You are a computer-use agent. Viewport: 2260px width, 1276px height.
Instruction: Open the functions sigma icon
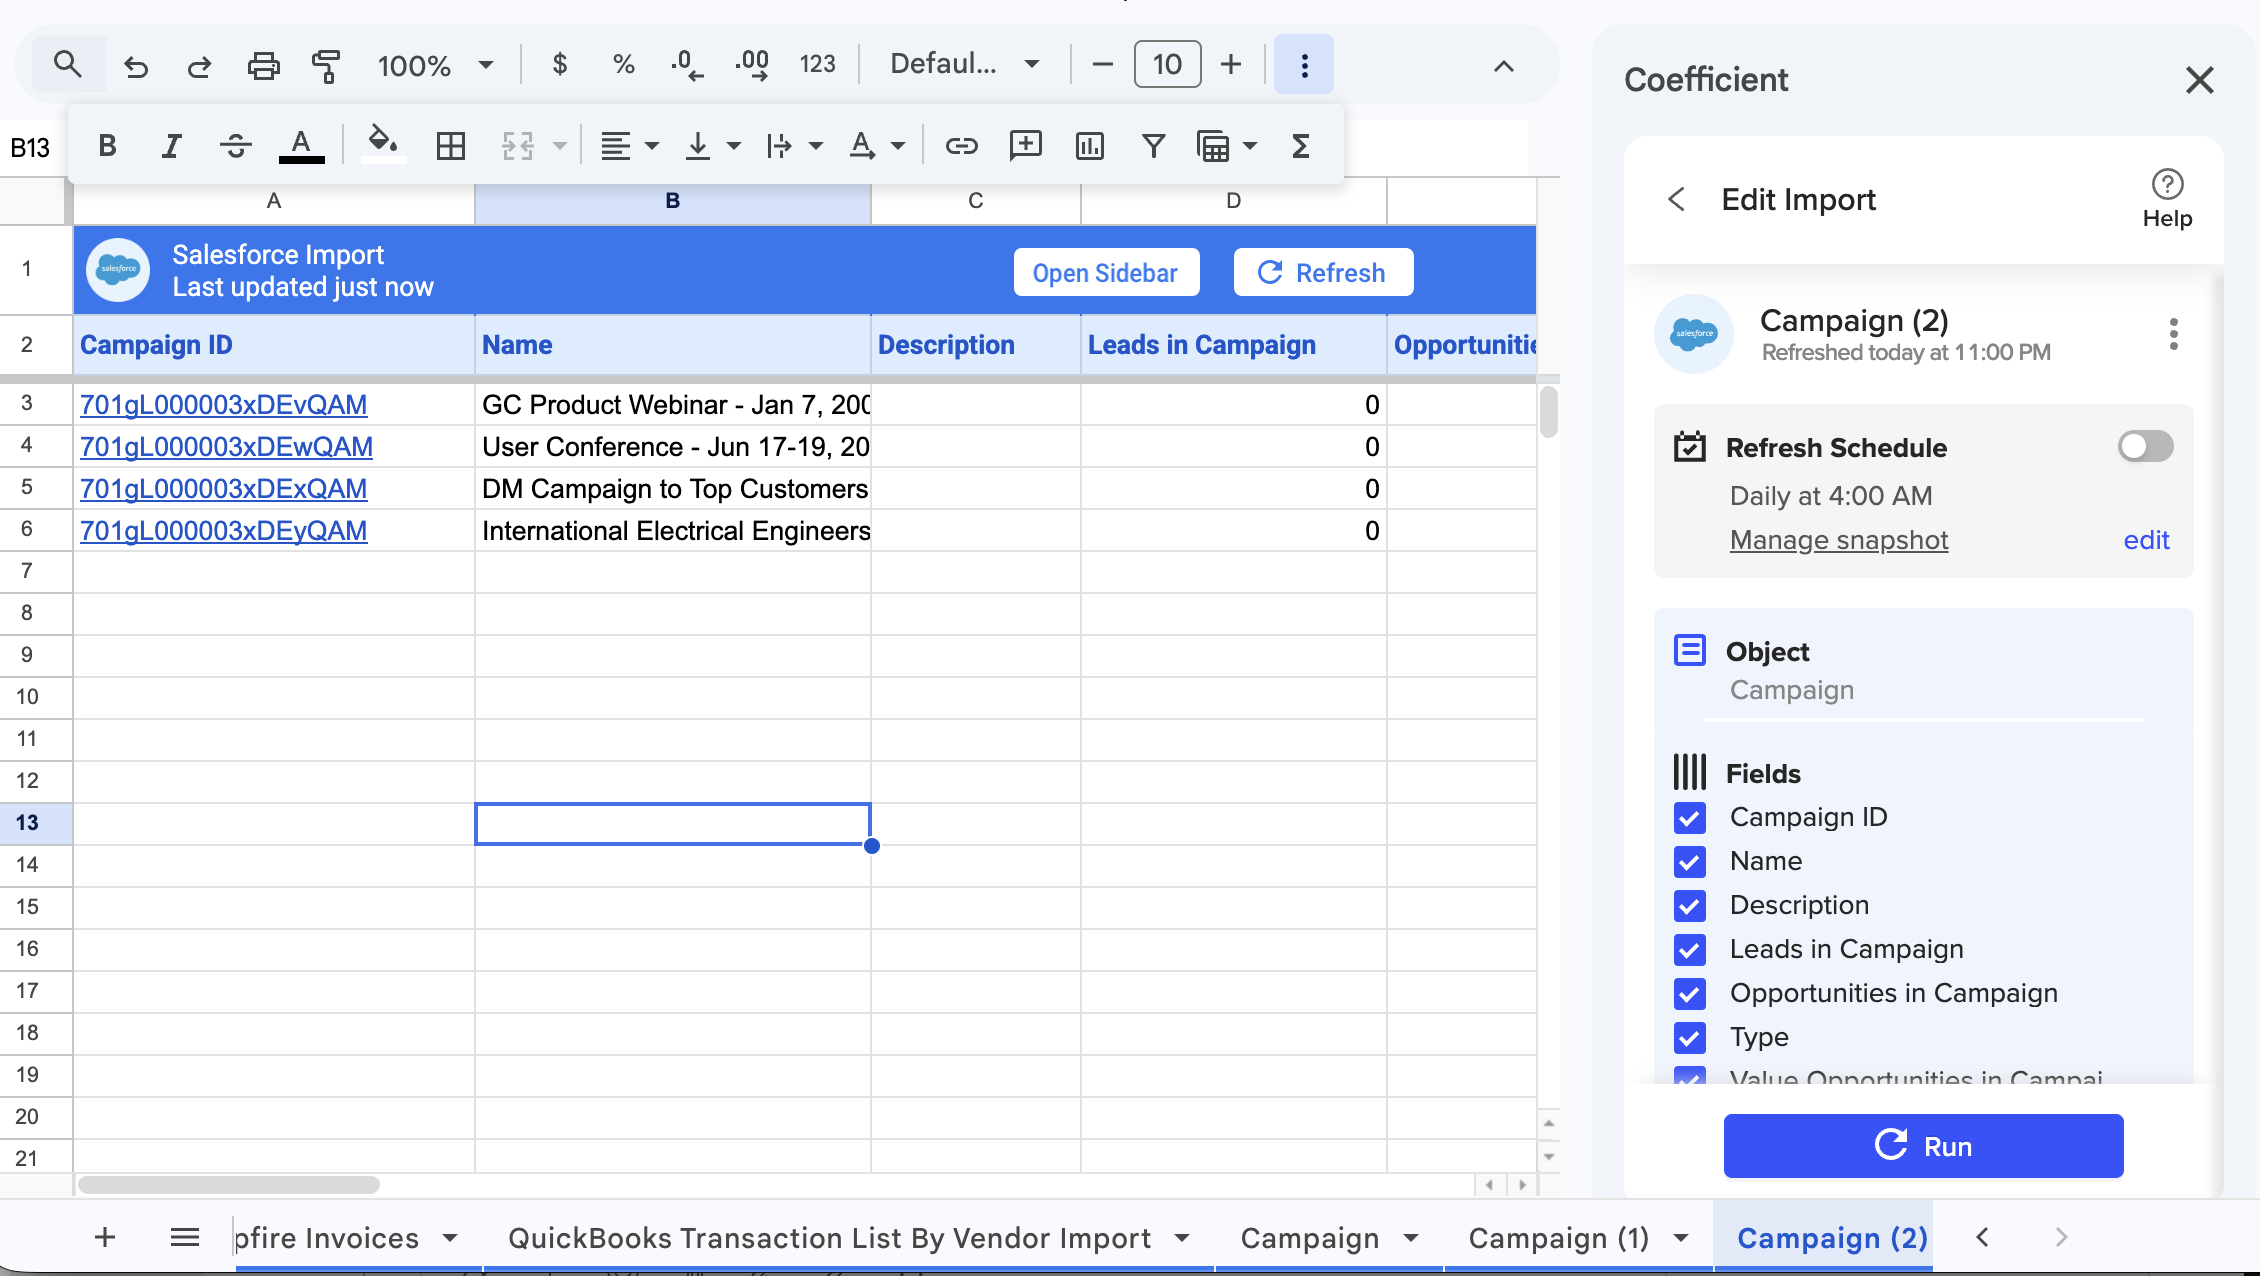1300,146
